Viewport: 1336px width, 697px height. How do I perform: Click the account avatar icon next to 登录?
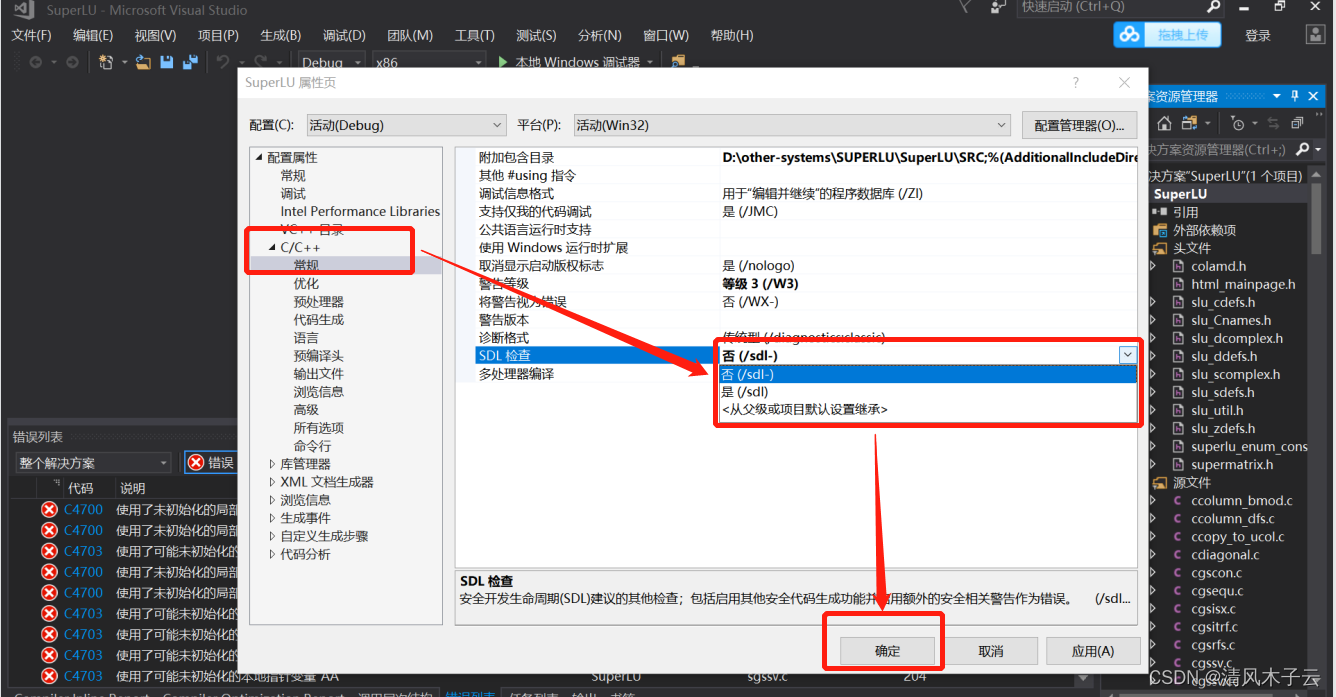coord(1316,35)
